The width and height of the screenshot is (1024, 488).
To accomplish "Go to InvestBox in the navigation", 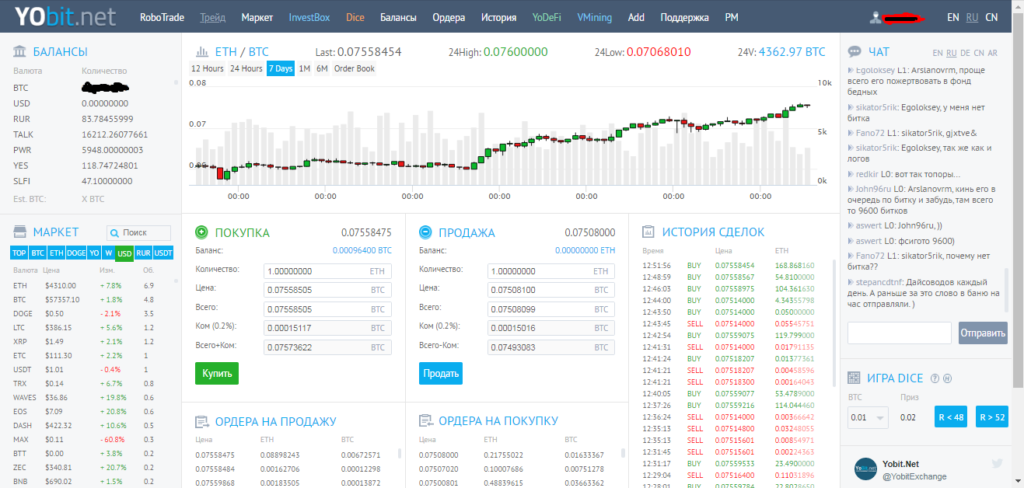I will (x=310, y=18).
